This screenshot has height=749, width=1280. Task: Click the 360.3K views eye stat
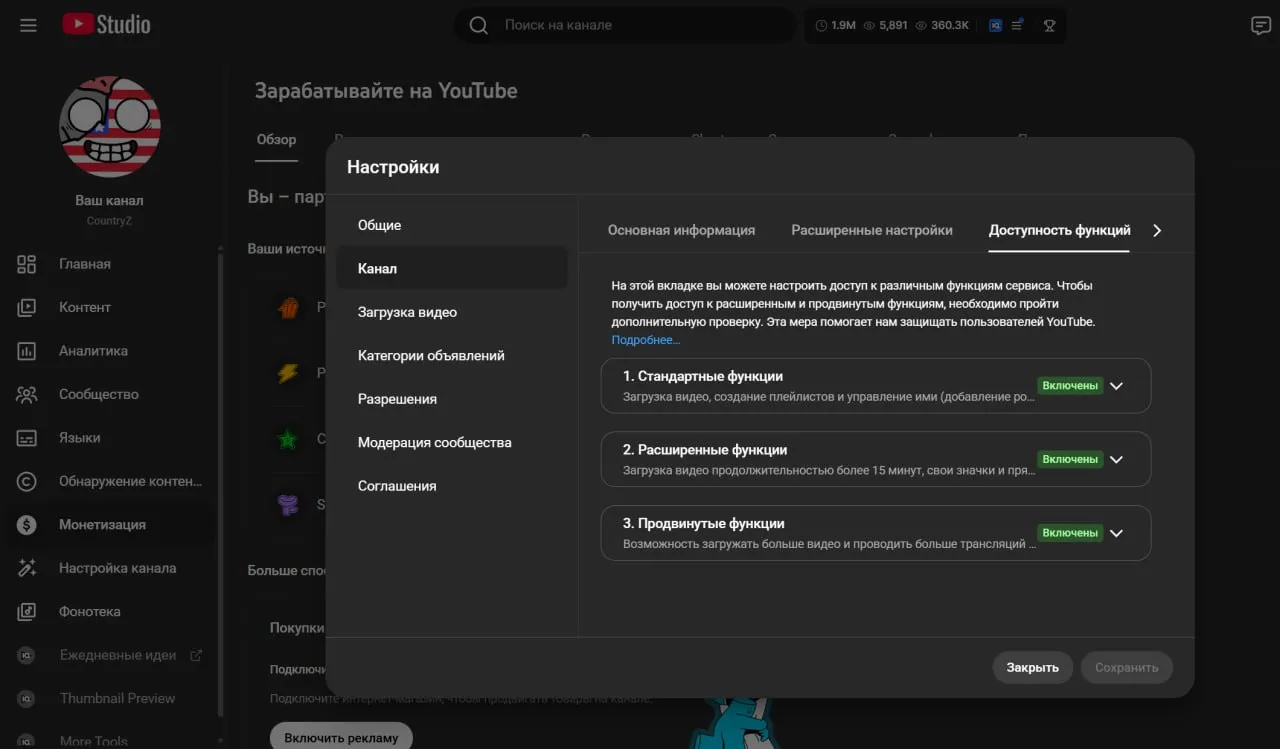pos(941,25)
